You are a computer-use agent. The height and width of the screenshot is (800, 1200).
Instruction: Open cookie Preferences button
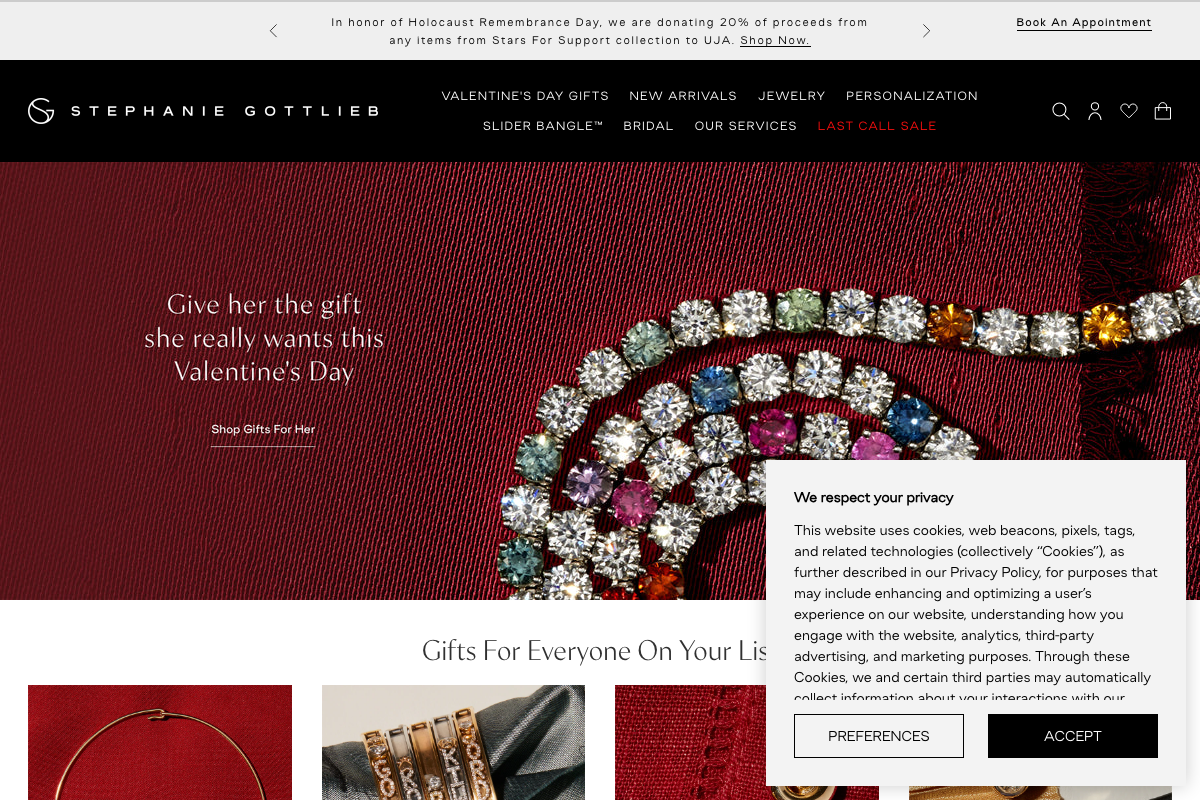point(879,736)
